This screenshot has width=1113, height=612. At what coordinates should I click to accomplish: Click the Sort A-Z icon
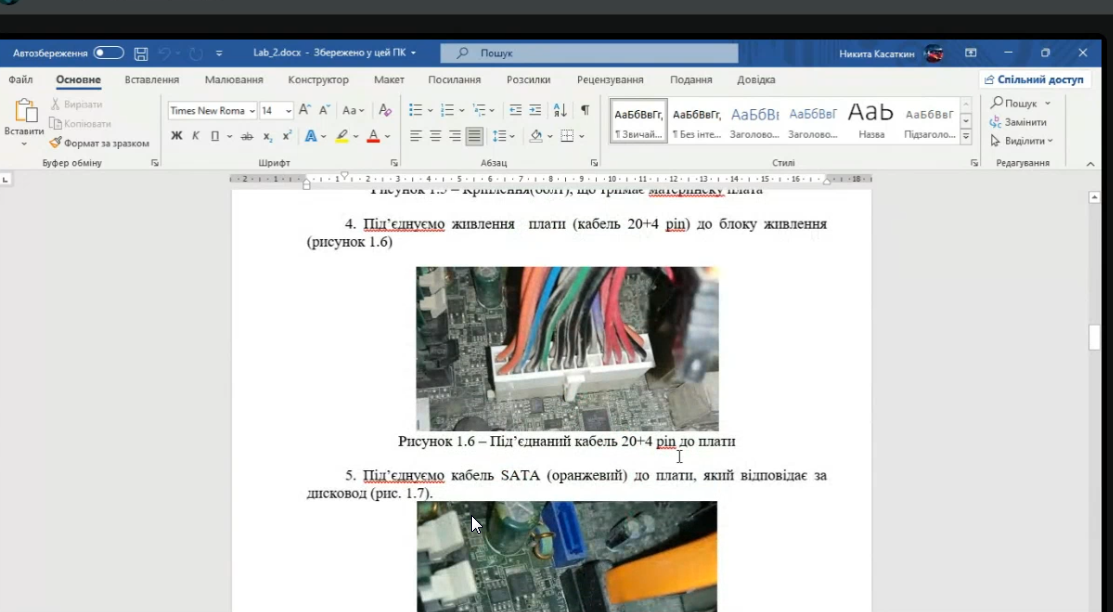pyautogui.click(x=560, y=110)
